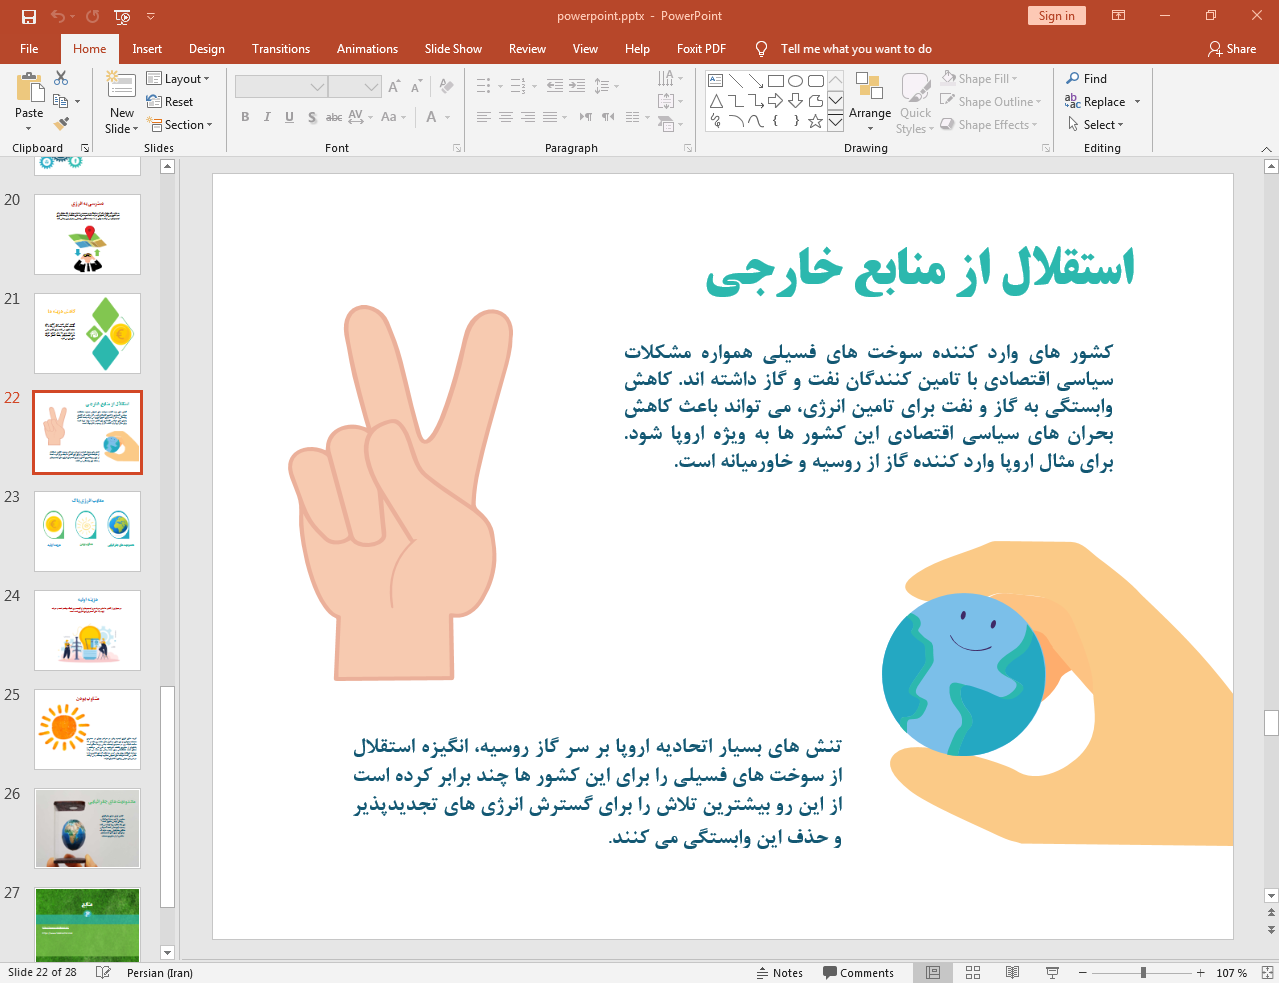The height and width of the screenshot is (983, 1279).
Task: Switch to the Transitions tab
Action: (281, 48)
